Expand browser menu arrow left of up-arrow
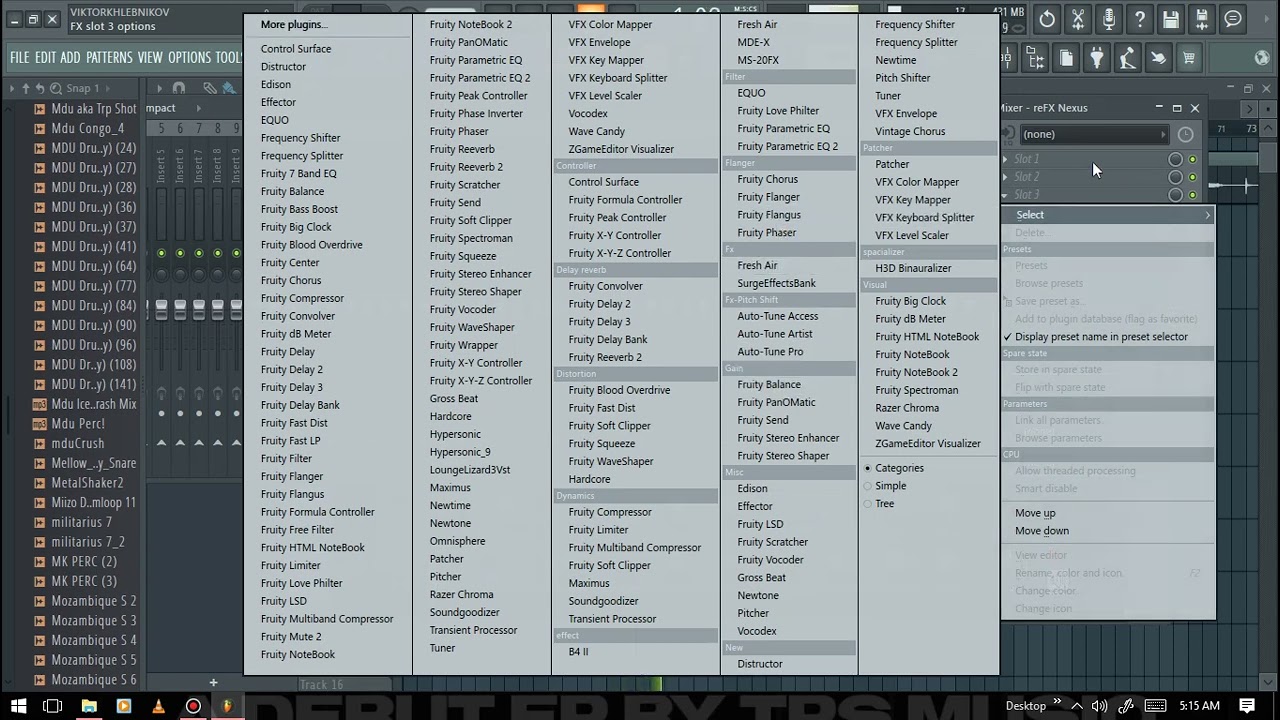Viewport: 1280px width, 720px height. (12, 88)
